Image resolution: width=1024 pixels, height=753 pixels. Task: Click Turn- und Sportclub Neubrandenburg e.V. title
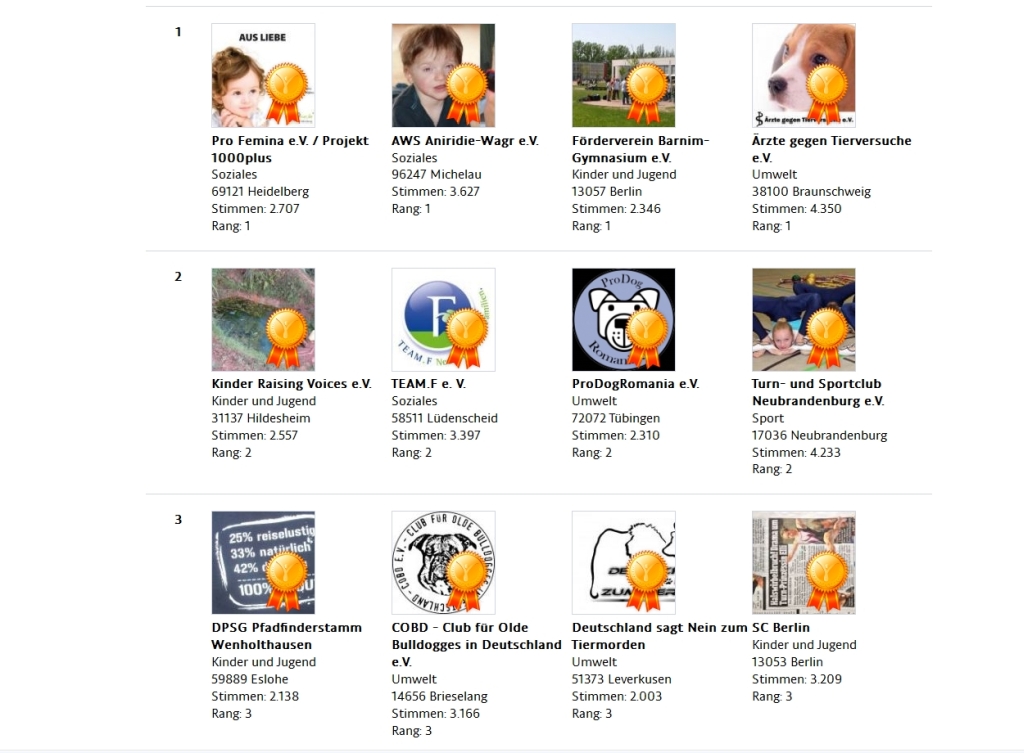click(x=818, y=393)
